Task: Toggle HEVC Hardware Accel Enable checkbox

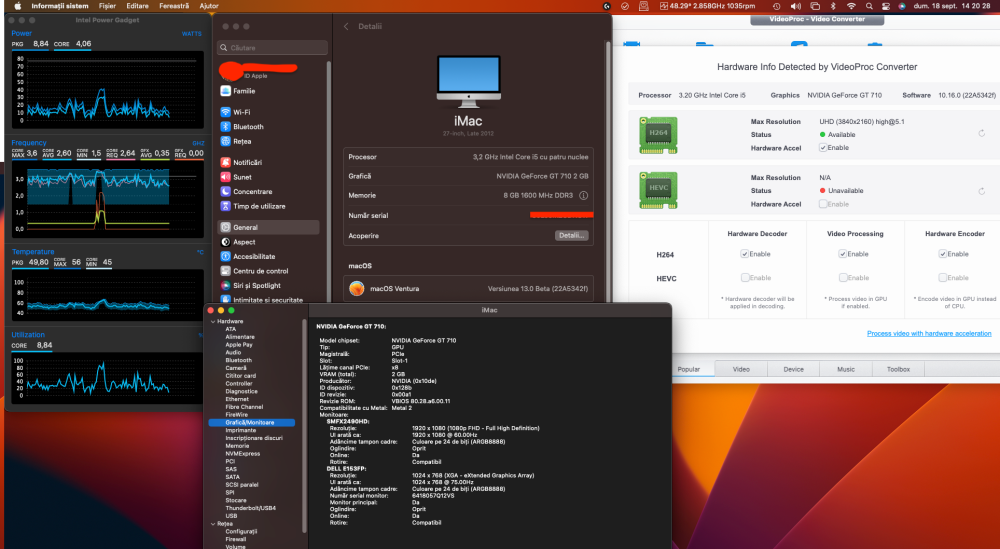Action: tap(823, 204)
